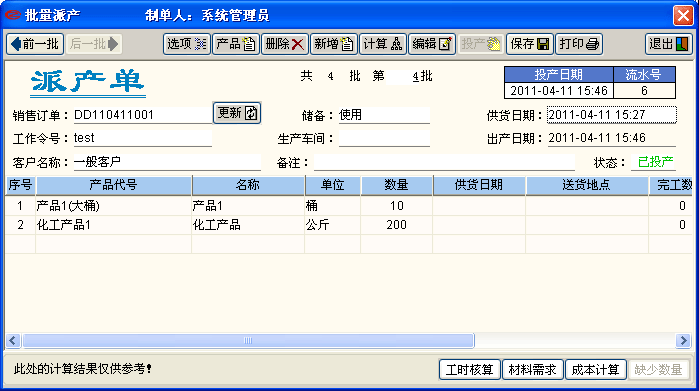Click the horizontal scrollbar right arrow
699x391 pixels.
pyautogui.click(x=683, y=341)
